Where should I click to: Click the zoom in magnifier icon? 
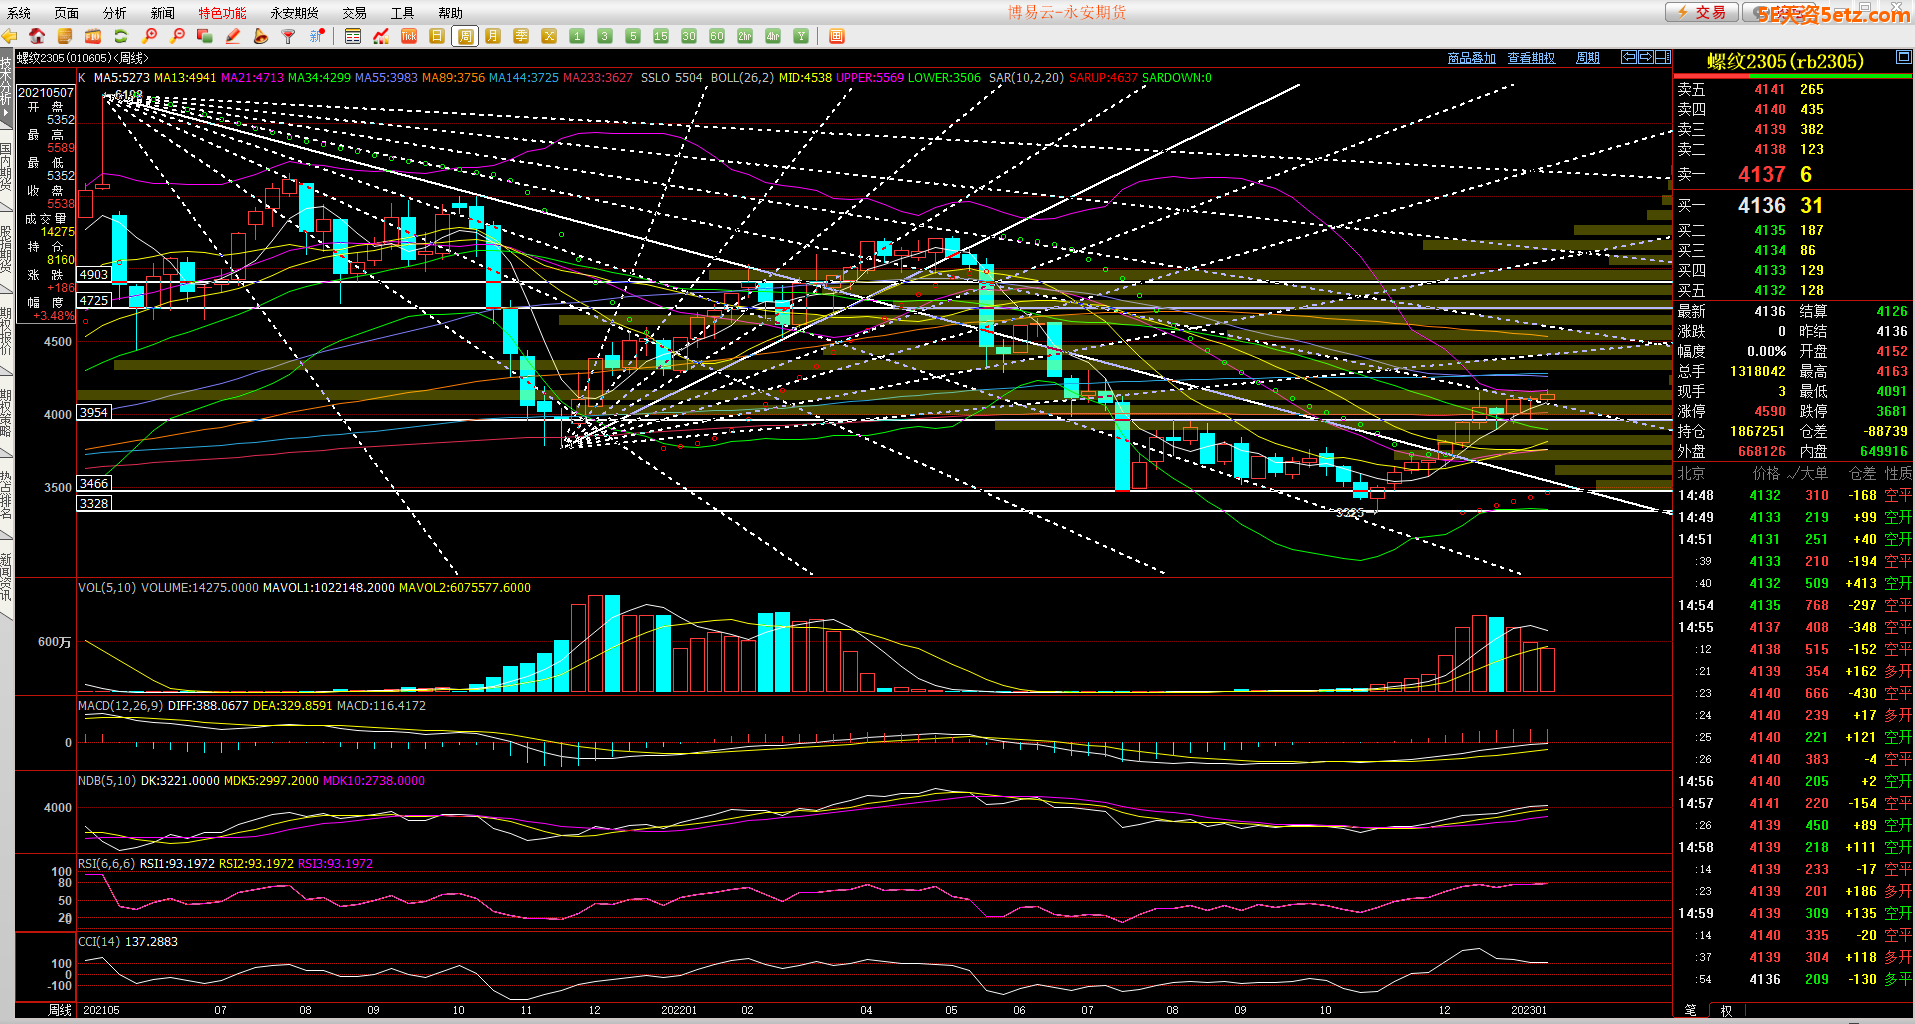coord(149,36)
